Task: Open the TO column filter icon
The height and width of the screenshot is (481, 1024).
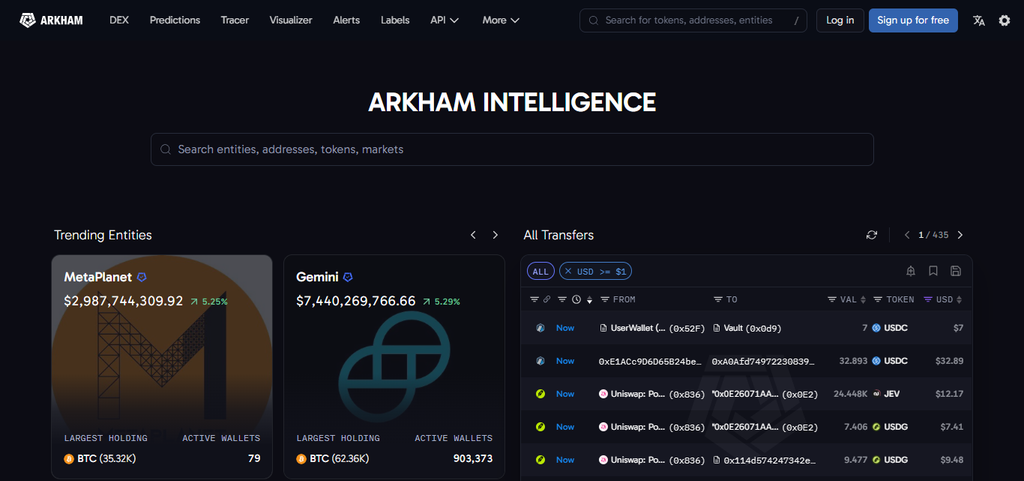Action: coord(718,300)
